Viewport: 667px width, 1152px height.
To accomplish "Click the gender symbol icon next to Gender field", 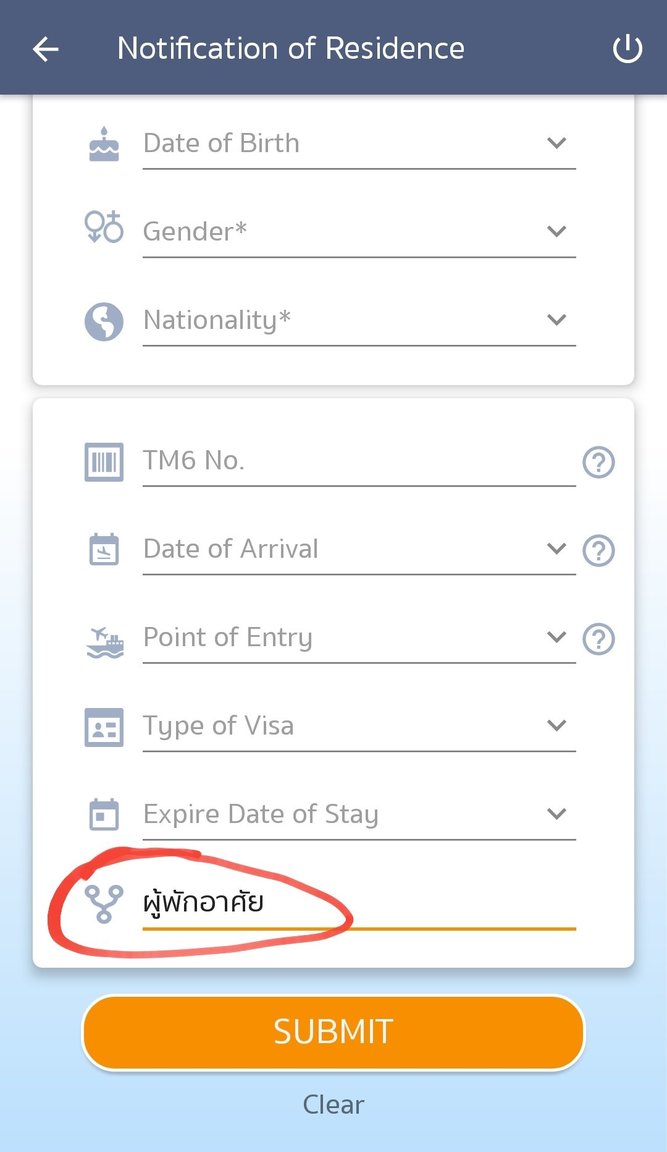I will pos(103,231).
